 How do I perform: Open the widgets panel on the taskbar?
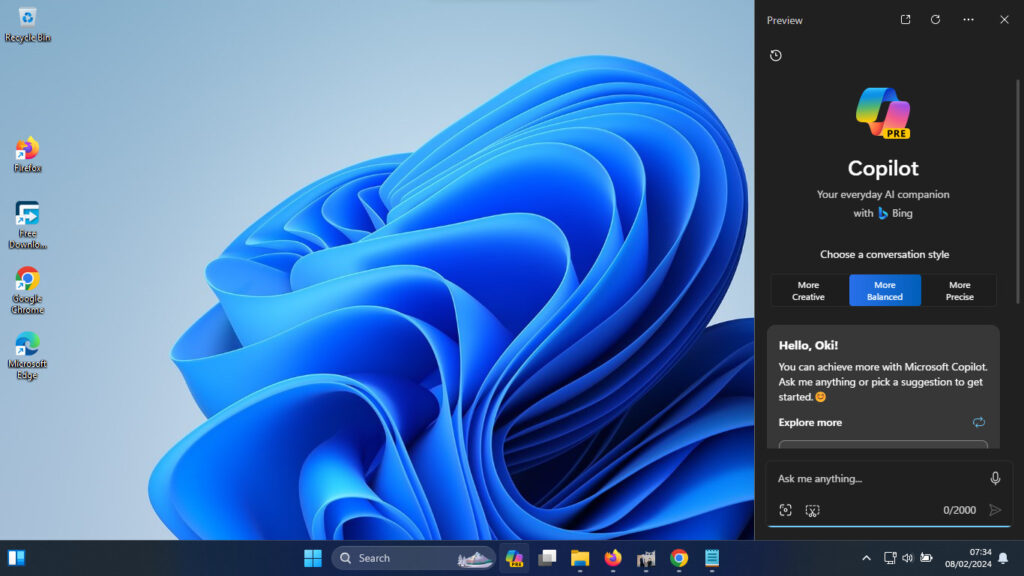16,558
